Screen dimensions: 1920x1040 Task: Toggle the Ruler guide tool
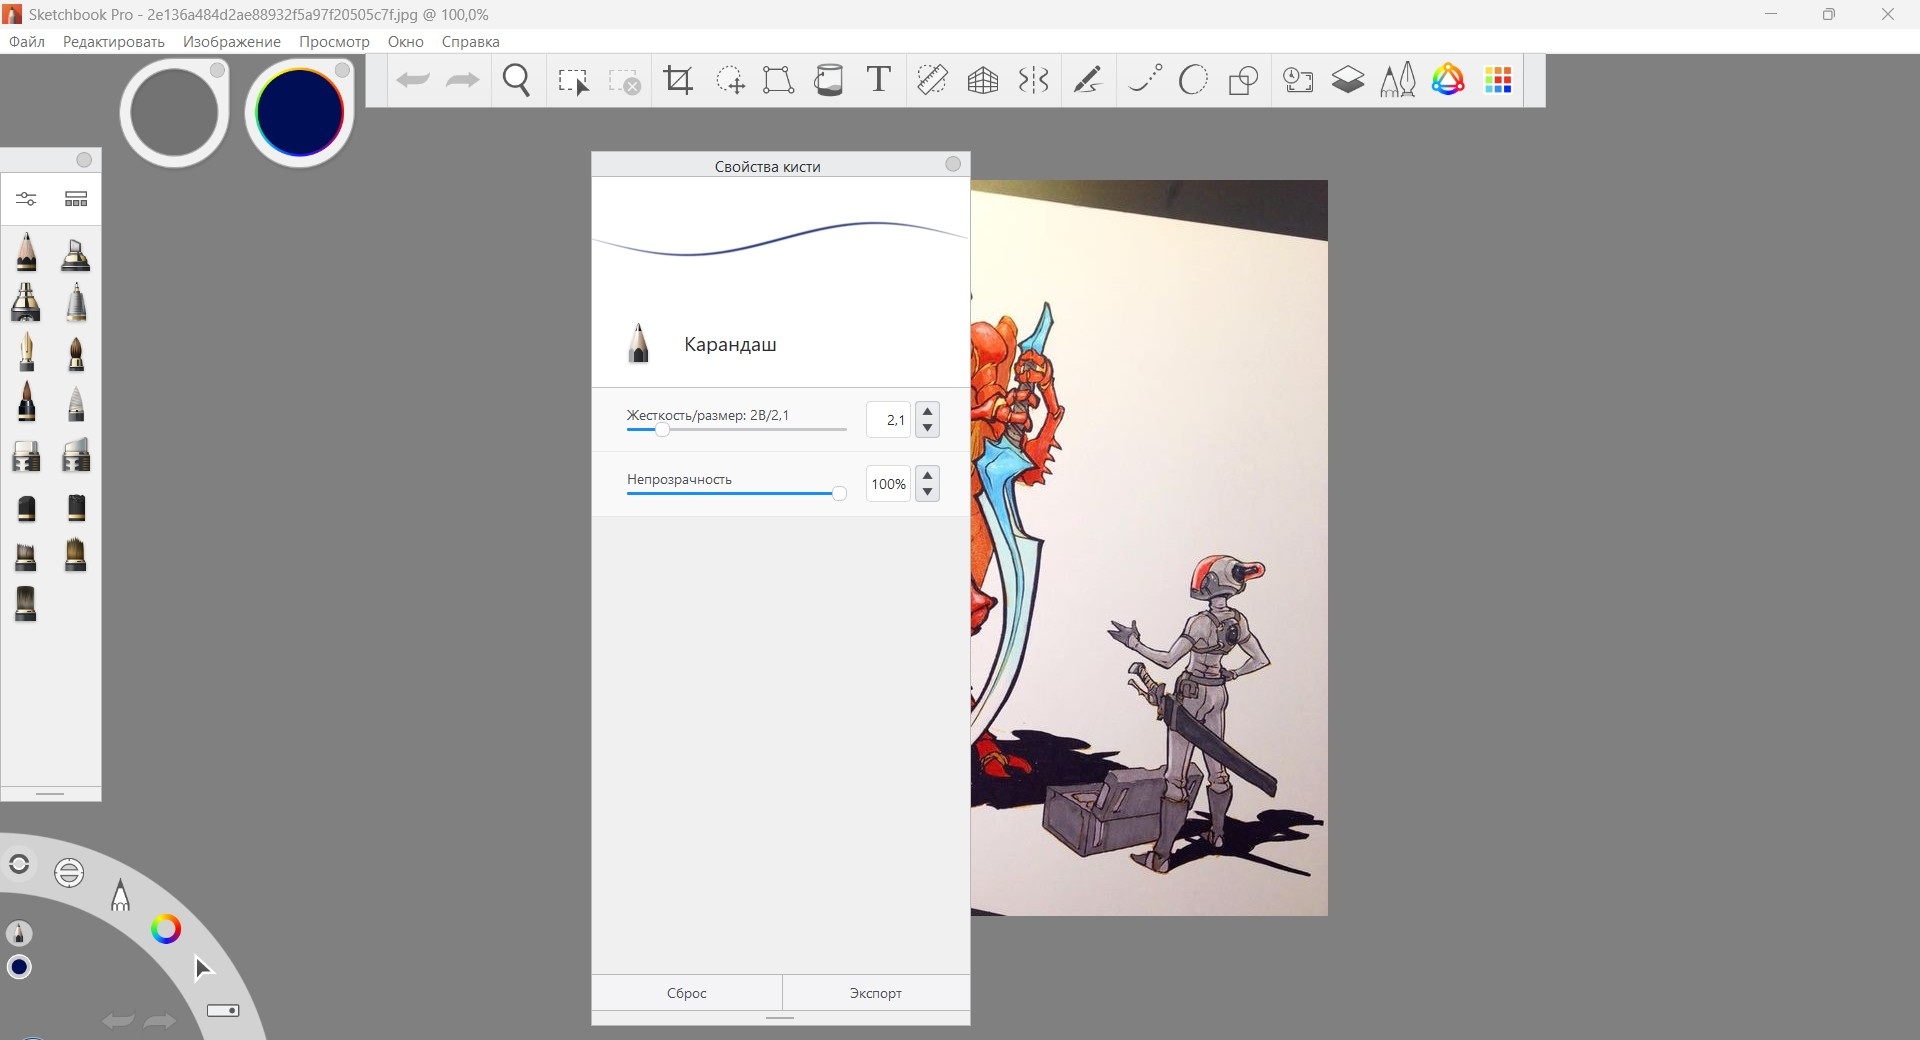point(932,80)
